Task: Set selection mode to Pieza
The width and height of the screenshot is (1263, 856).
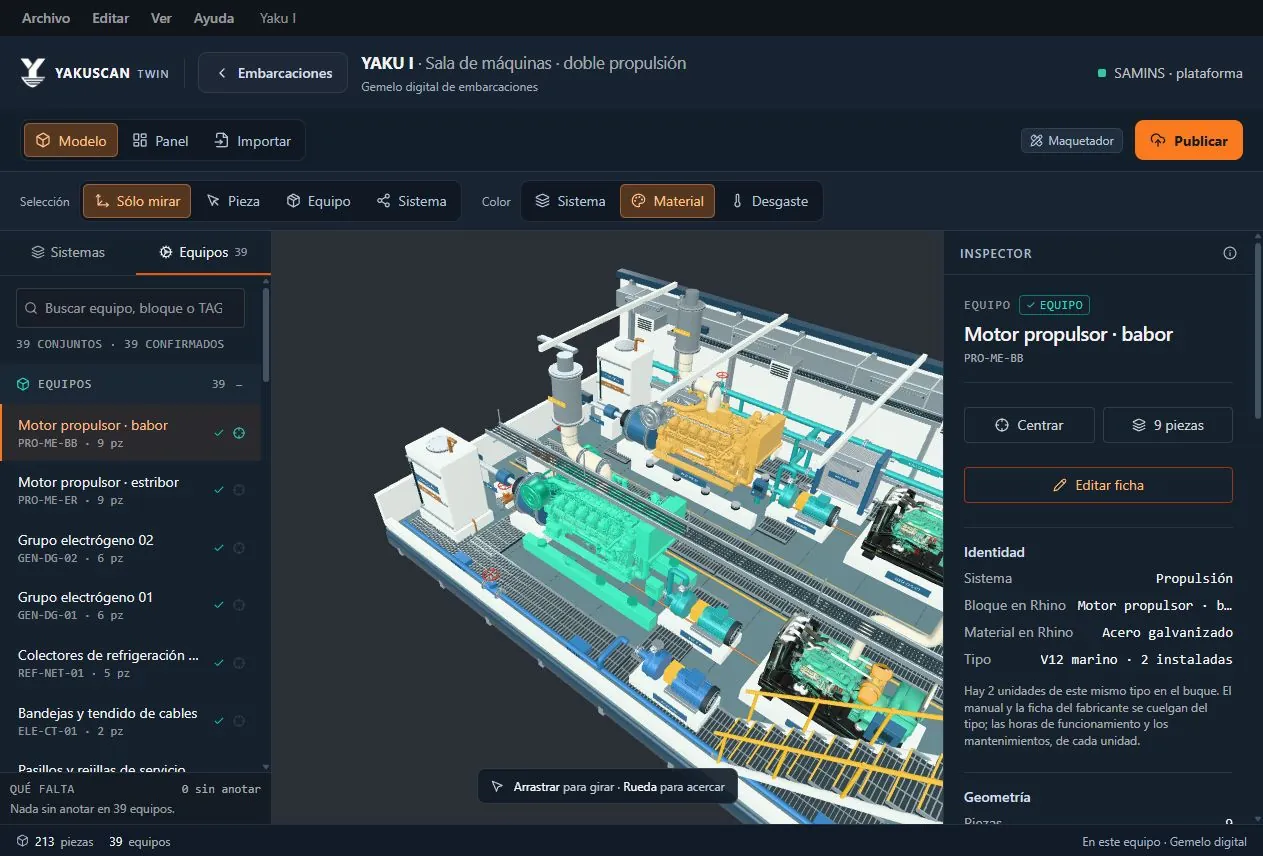Action: pos(233,201)
